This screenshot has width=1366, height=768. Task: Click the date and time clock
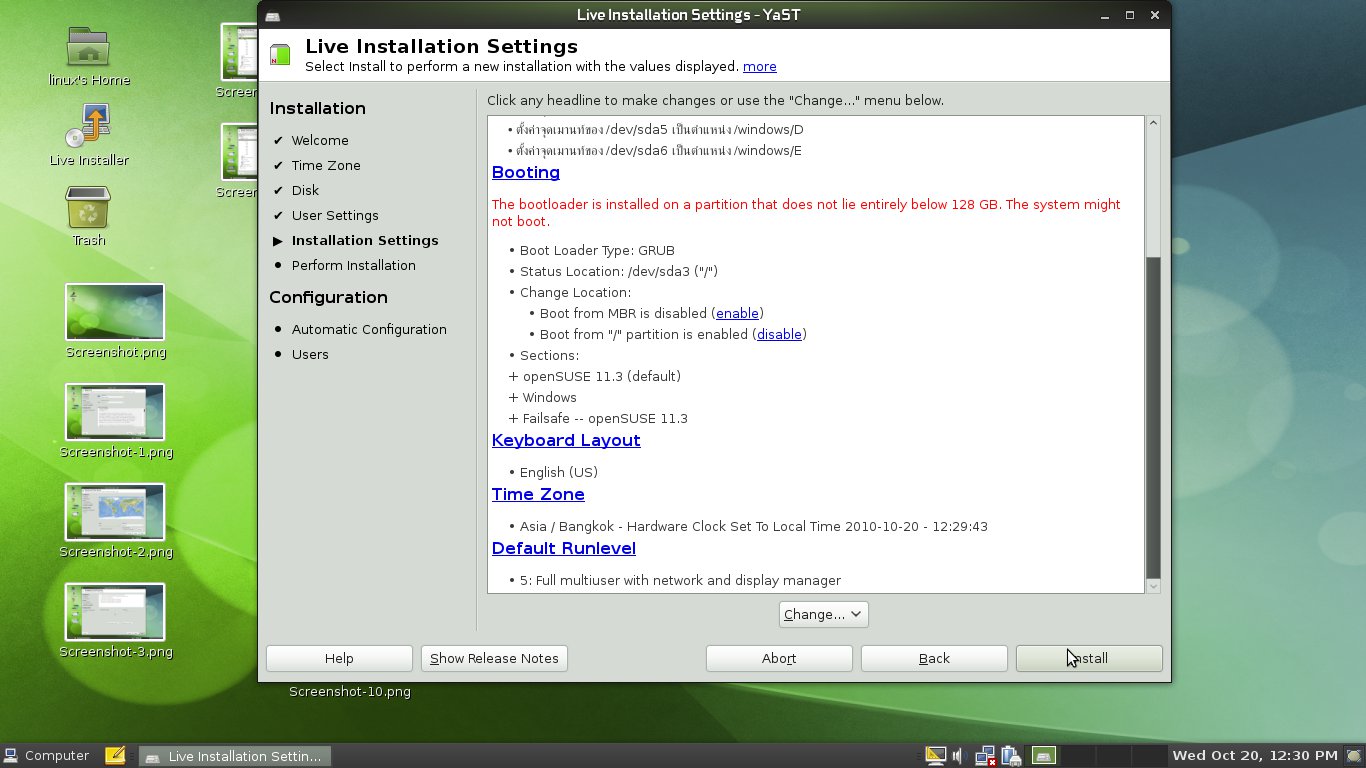pos(1254,756)
